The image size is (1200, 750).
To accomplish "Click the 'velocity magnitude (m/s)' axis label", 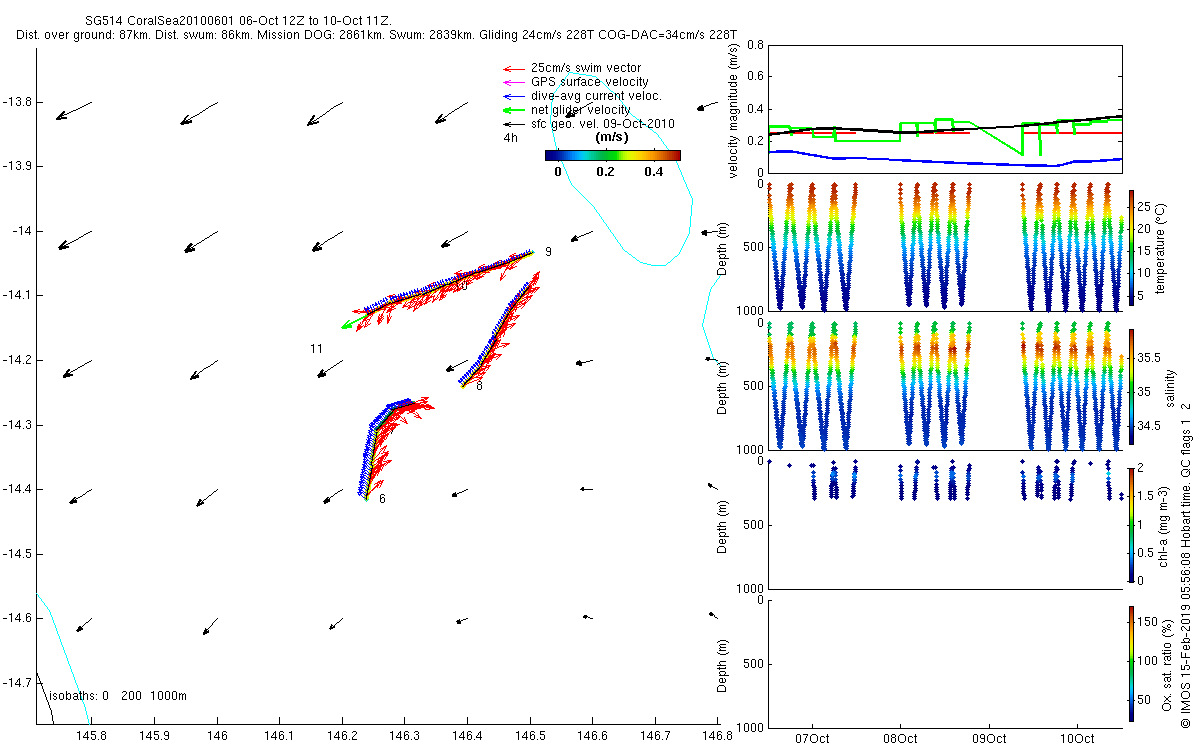I will tap(734, 109).
